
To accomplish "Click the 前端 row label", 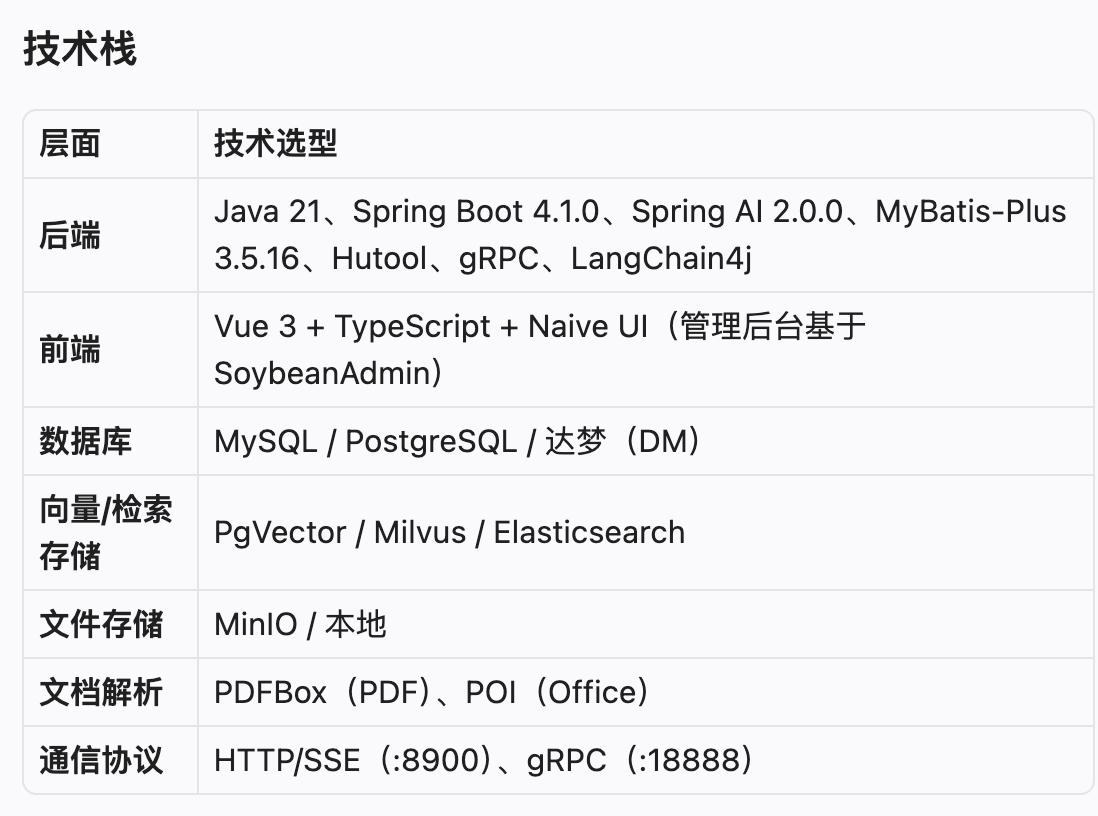I will point(70,349).
